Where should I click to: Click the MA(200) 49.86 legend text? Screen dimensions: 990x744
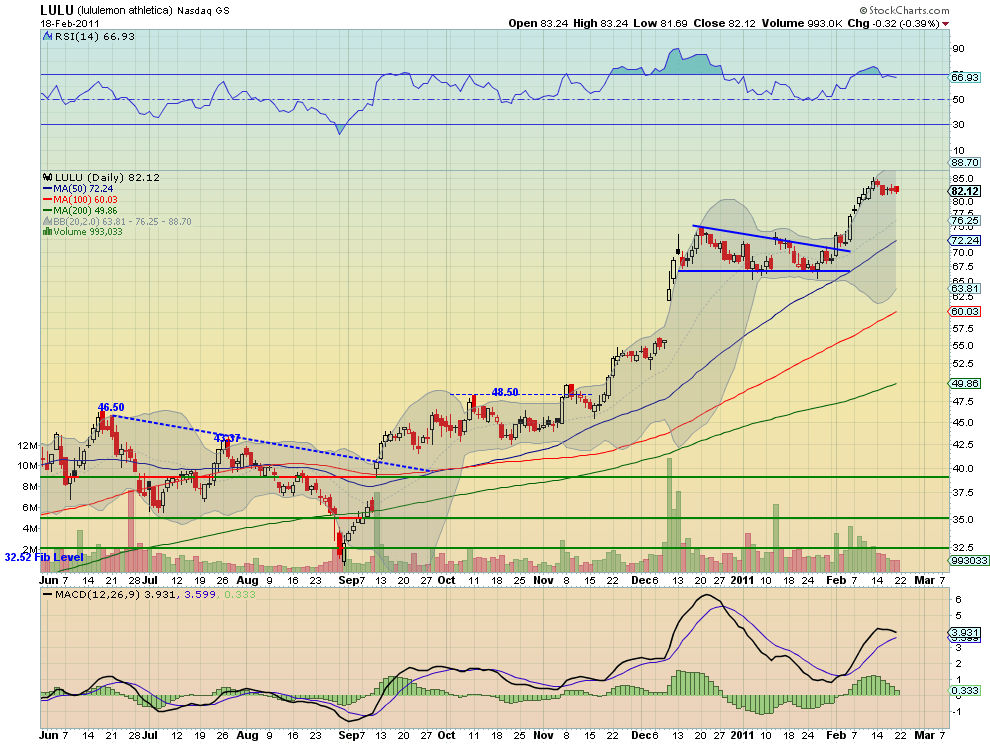point(85,210)
